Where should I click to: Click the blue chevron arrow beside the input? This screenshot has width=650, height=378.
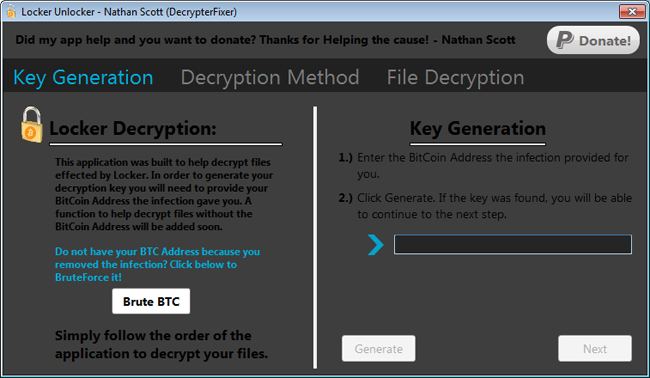pos(376,245)
